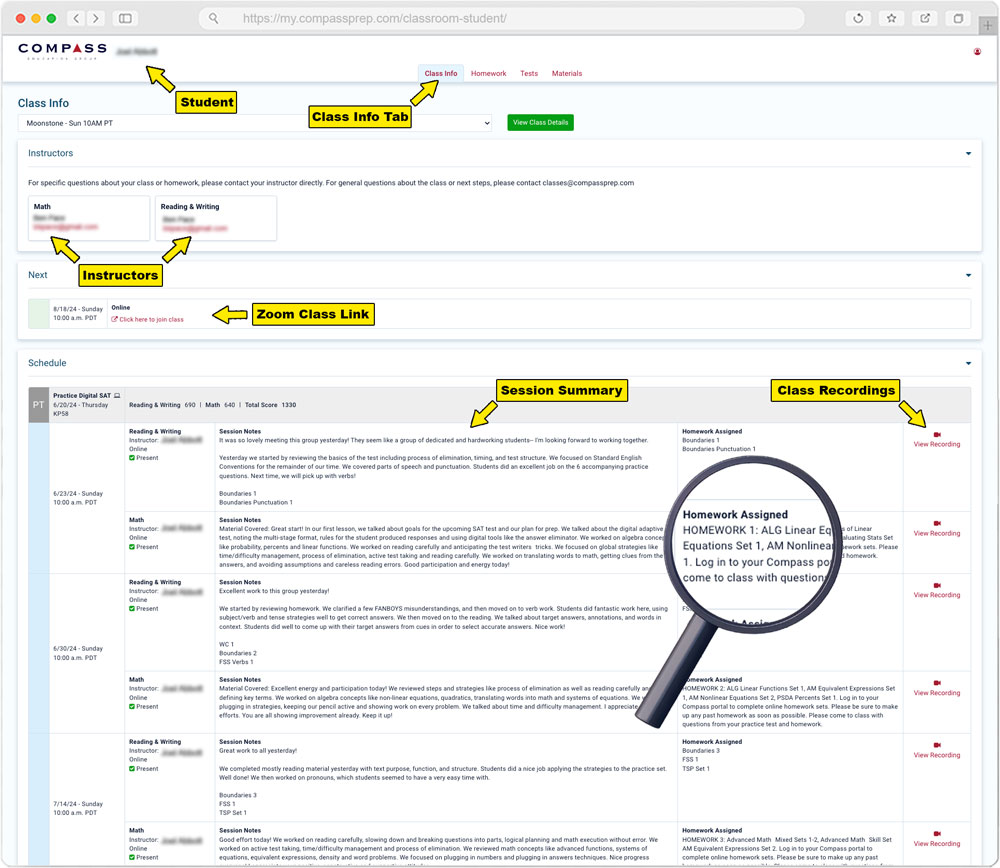View Recording for 7/14 Math session
Image resolution: width=1000 pixels, height=868 pixels.
[937, 844]
